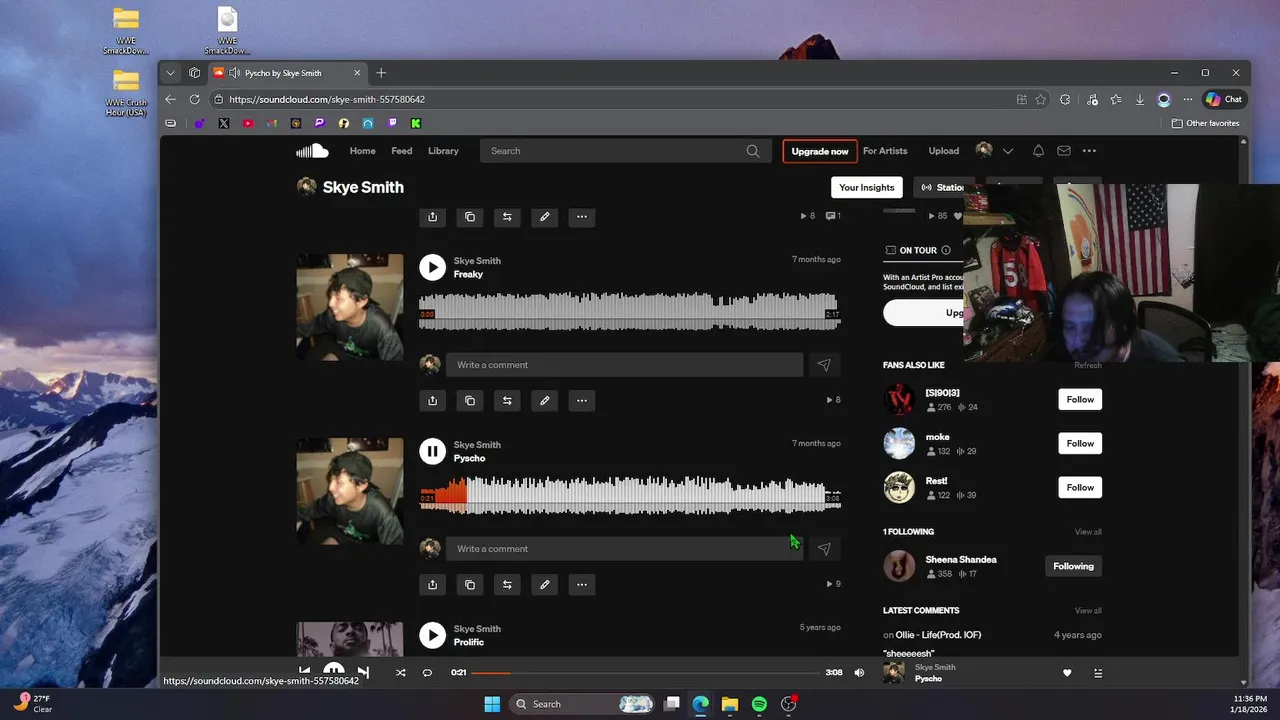Screen dimensions: 1280x720
Task: Go to Home tab
Action: [x=362, y=151]
